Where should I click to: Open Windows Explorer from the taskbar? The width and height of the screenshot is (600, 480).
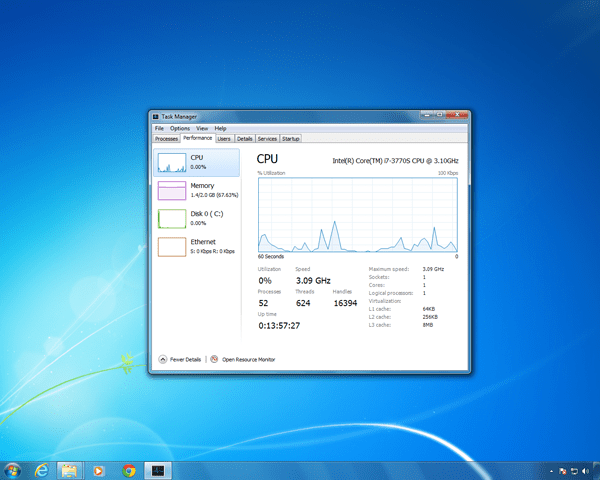click(70, 470)
